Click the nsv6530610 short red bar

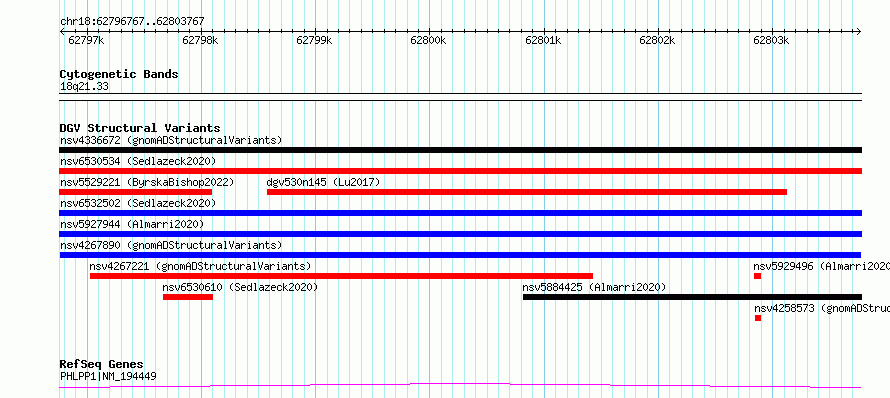(x=188, y=297)
